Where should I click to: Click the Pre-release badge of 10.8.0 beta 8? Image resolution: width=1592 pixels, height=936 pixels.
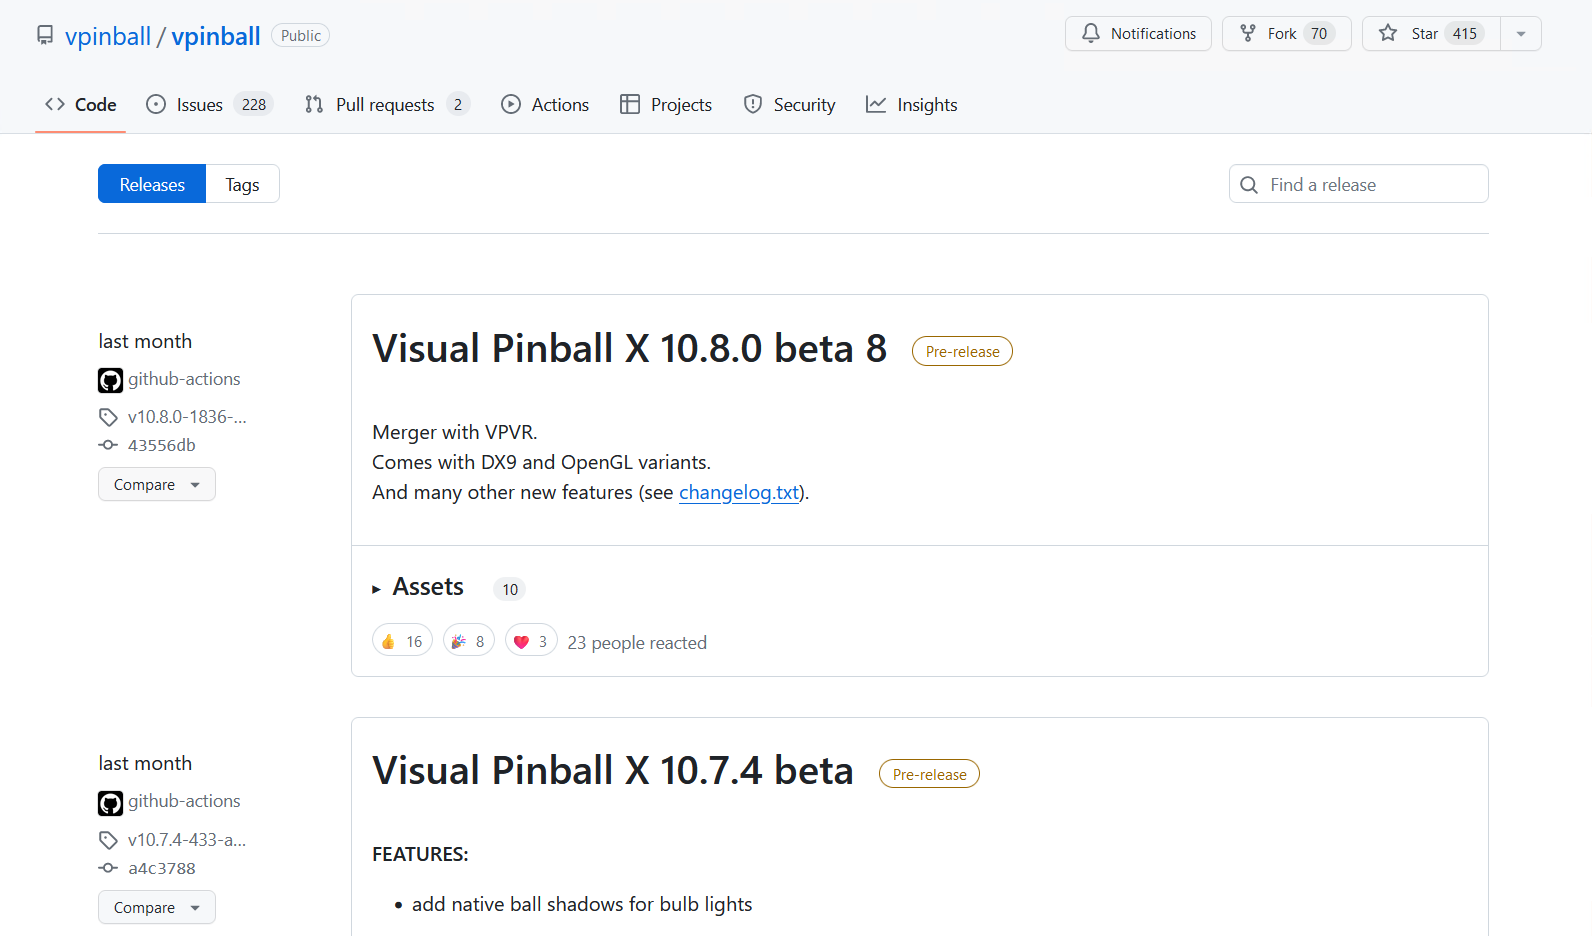962,351
